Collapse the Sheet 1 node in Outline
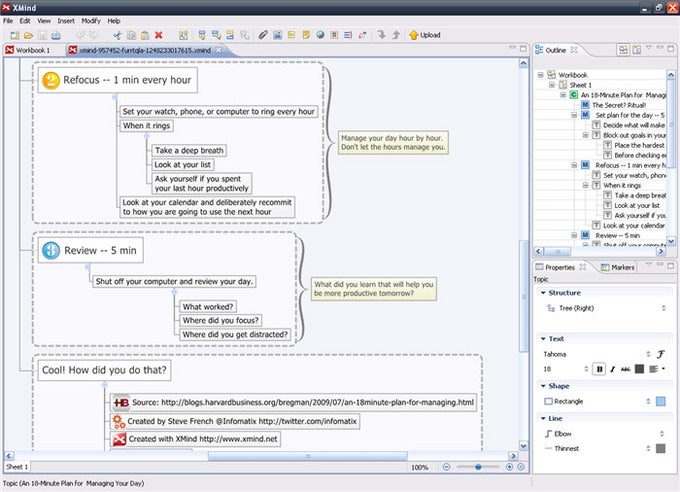This screenshot has width=680, height=492. pos(552,85)
